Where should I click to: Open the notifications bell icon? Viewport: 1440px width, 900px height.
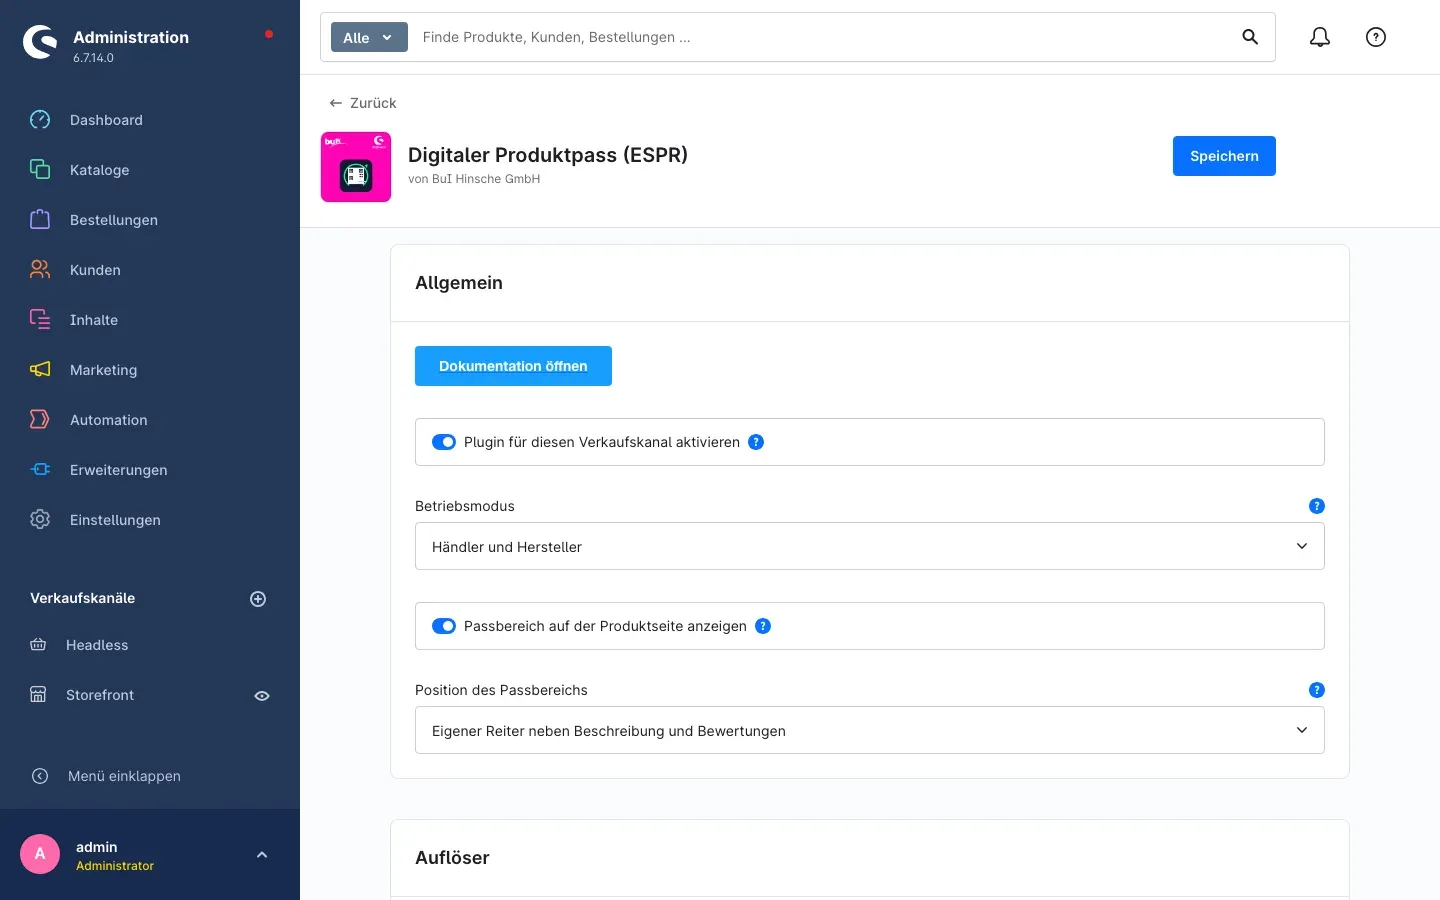(1320, 37)
